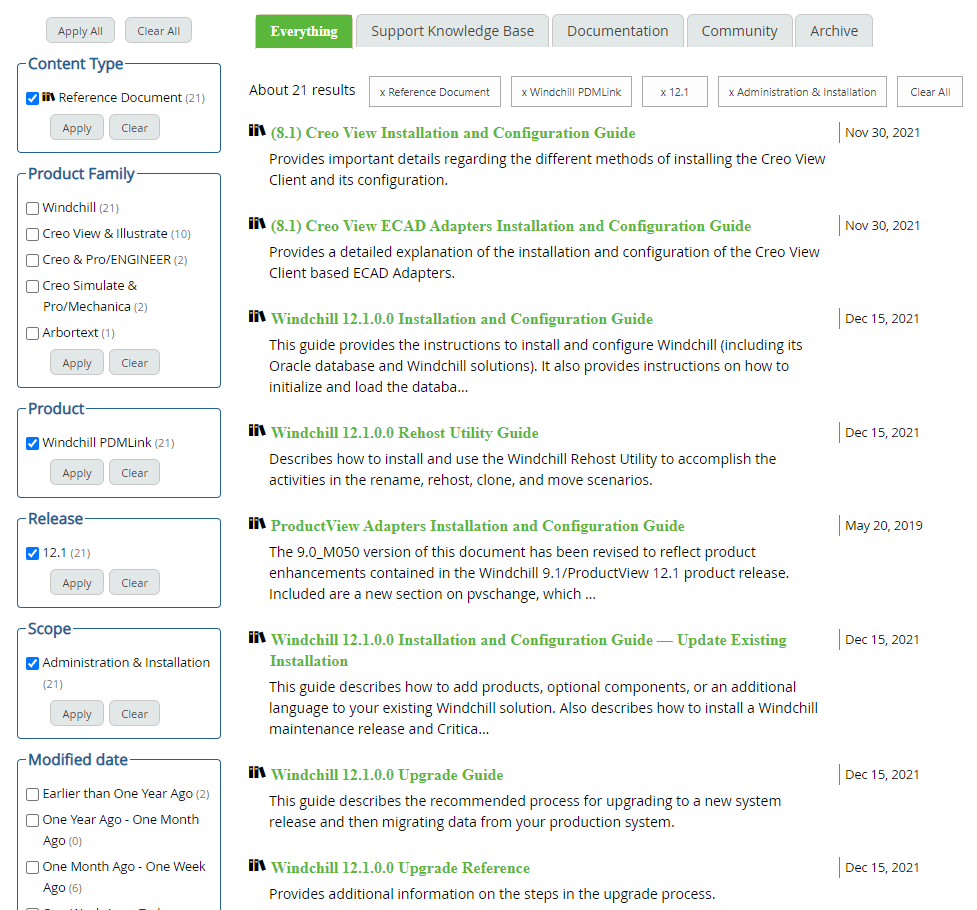
Task: Click icon next to Windchill 12.1.0.0 Upgrade Guide
Action: [x=257, y=772]
